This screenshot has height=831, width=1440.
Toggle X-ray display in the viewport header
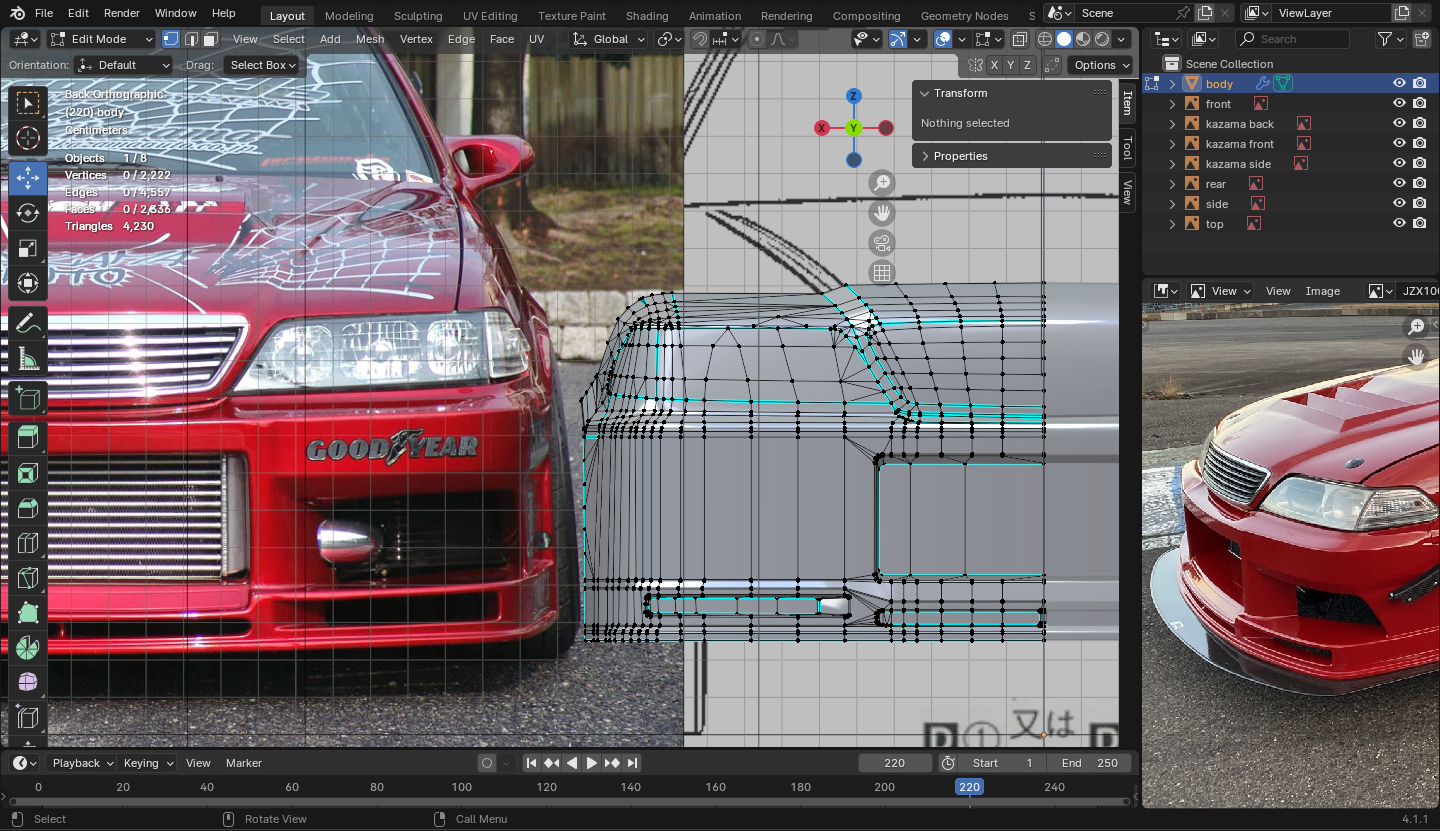[x=1019, y=39]
